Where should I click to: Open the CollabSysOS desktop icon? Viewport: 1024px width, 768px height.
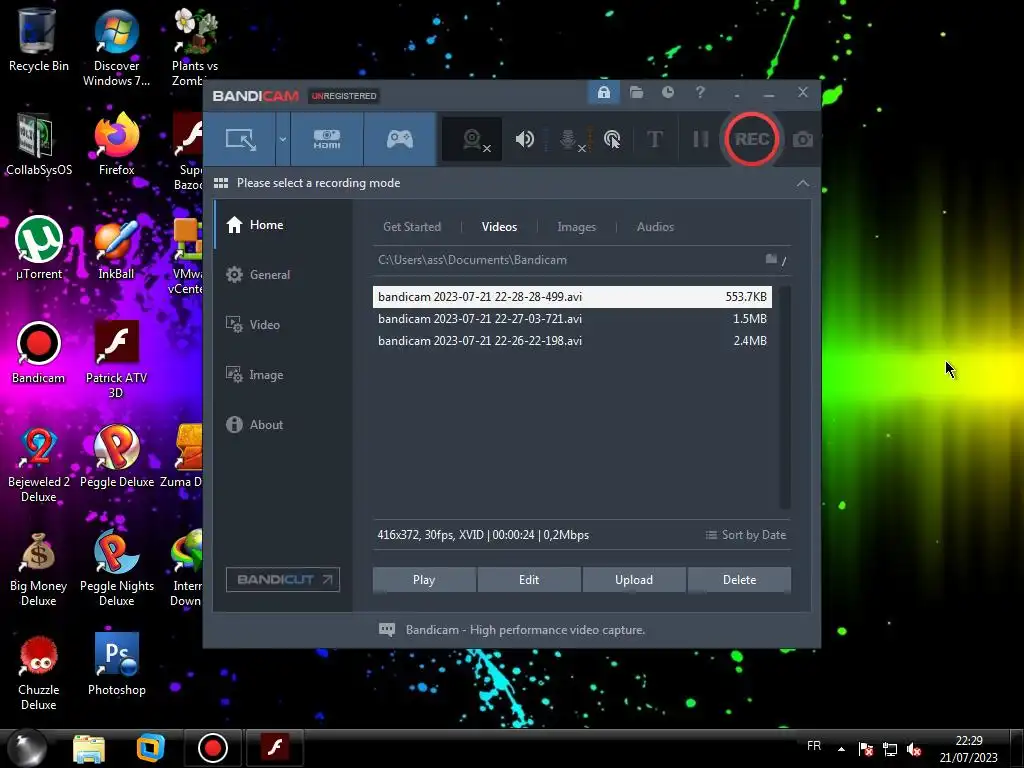pyautogui.click(x=39, y=145)
